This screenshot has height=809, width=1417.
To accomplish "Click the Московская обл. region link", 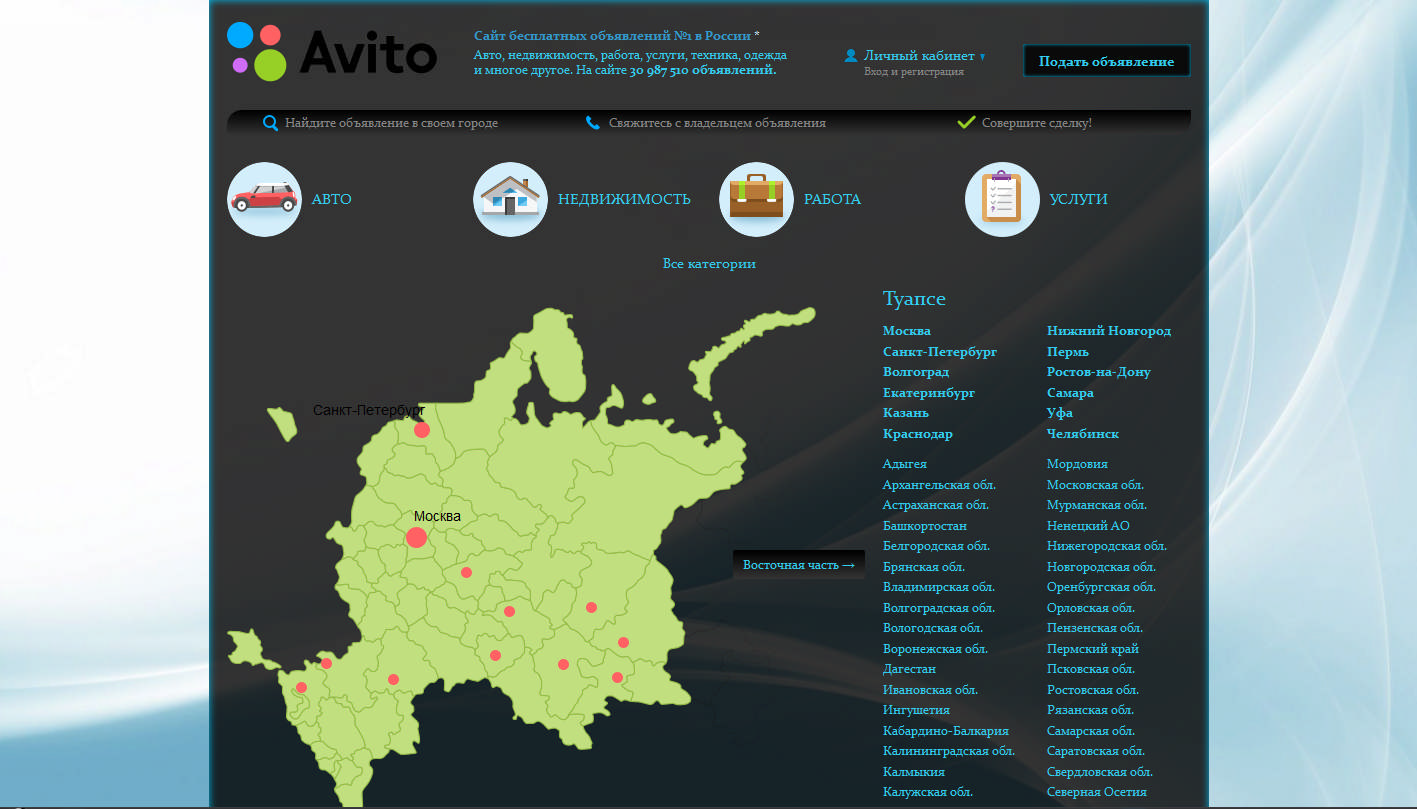I will coord(1097,484).
